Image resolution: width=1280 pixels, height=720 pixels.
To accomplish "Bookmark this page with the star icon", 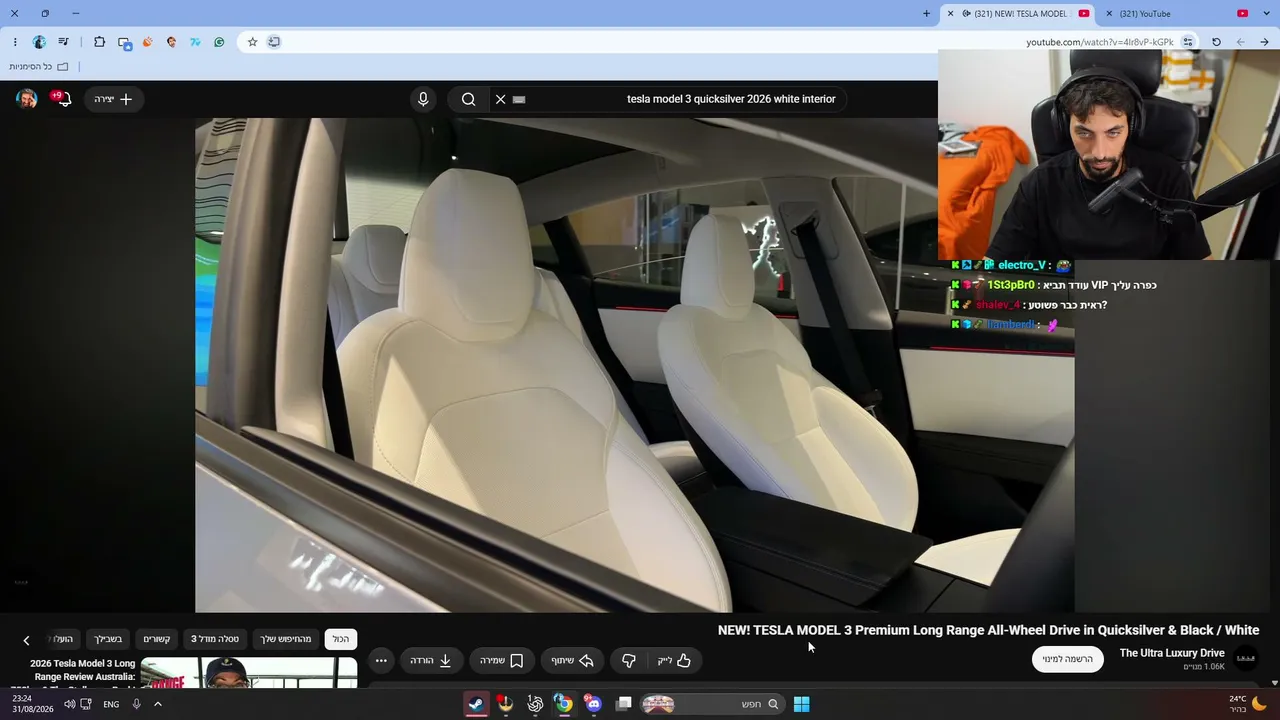I will pos(252,42).
